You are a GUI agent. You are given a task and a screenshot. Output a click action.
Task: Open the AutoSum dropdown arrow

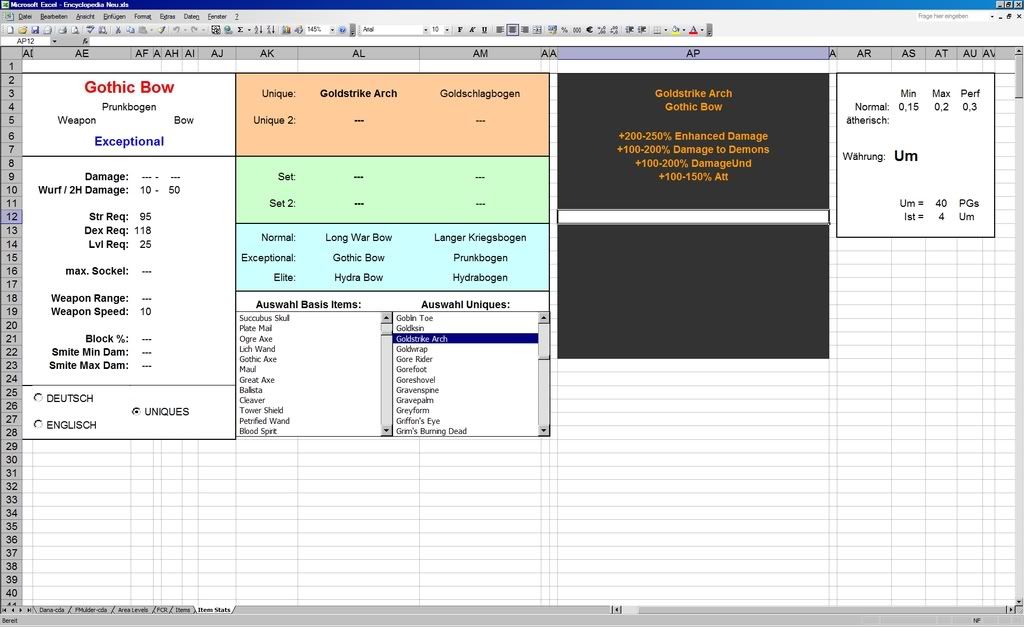click(249, 29)
